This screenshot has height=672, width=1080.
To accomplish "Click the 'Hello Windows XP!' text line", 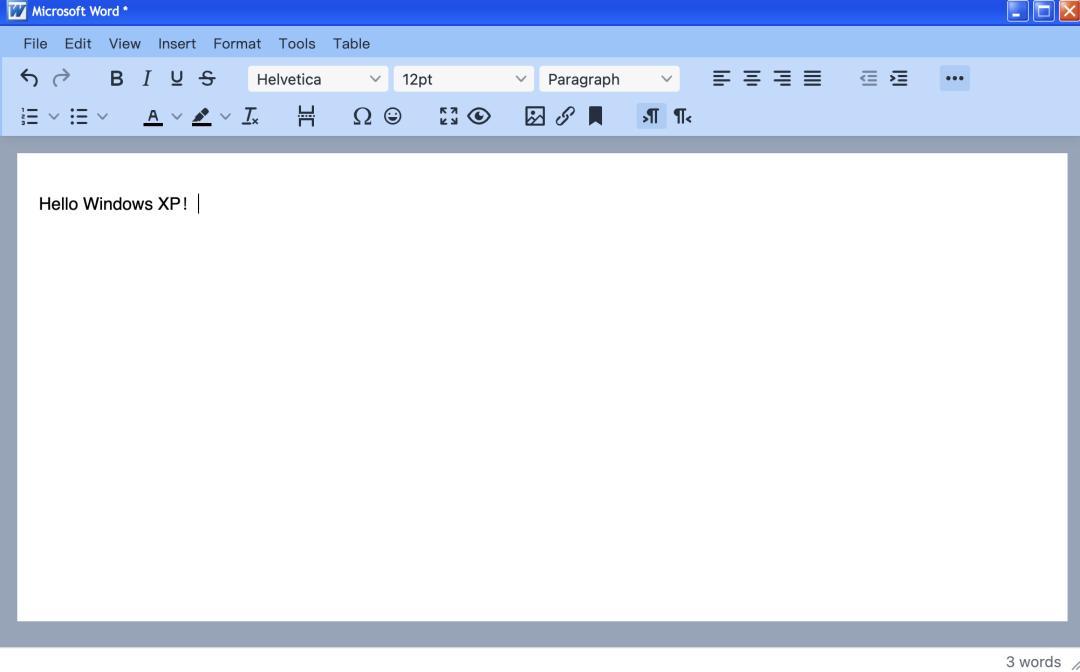I will click(x=114, y=204).
